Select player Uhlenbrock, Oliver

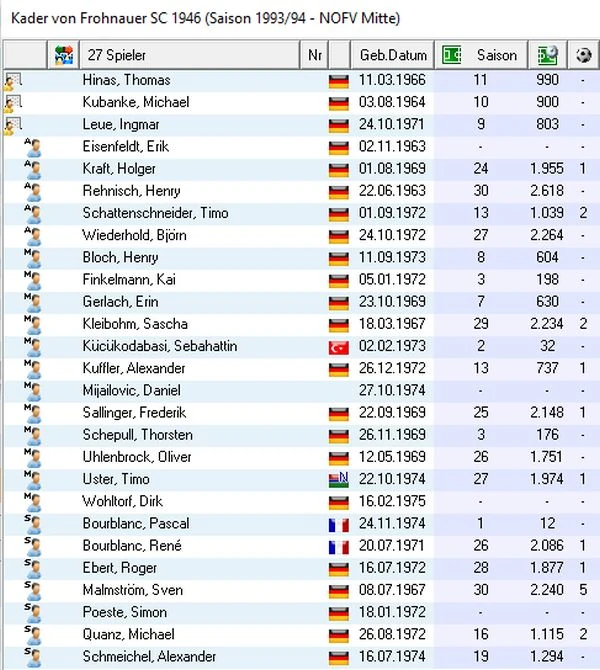pos(137,457)
